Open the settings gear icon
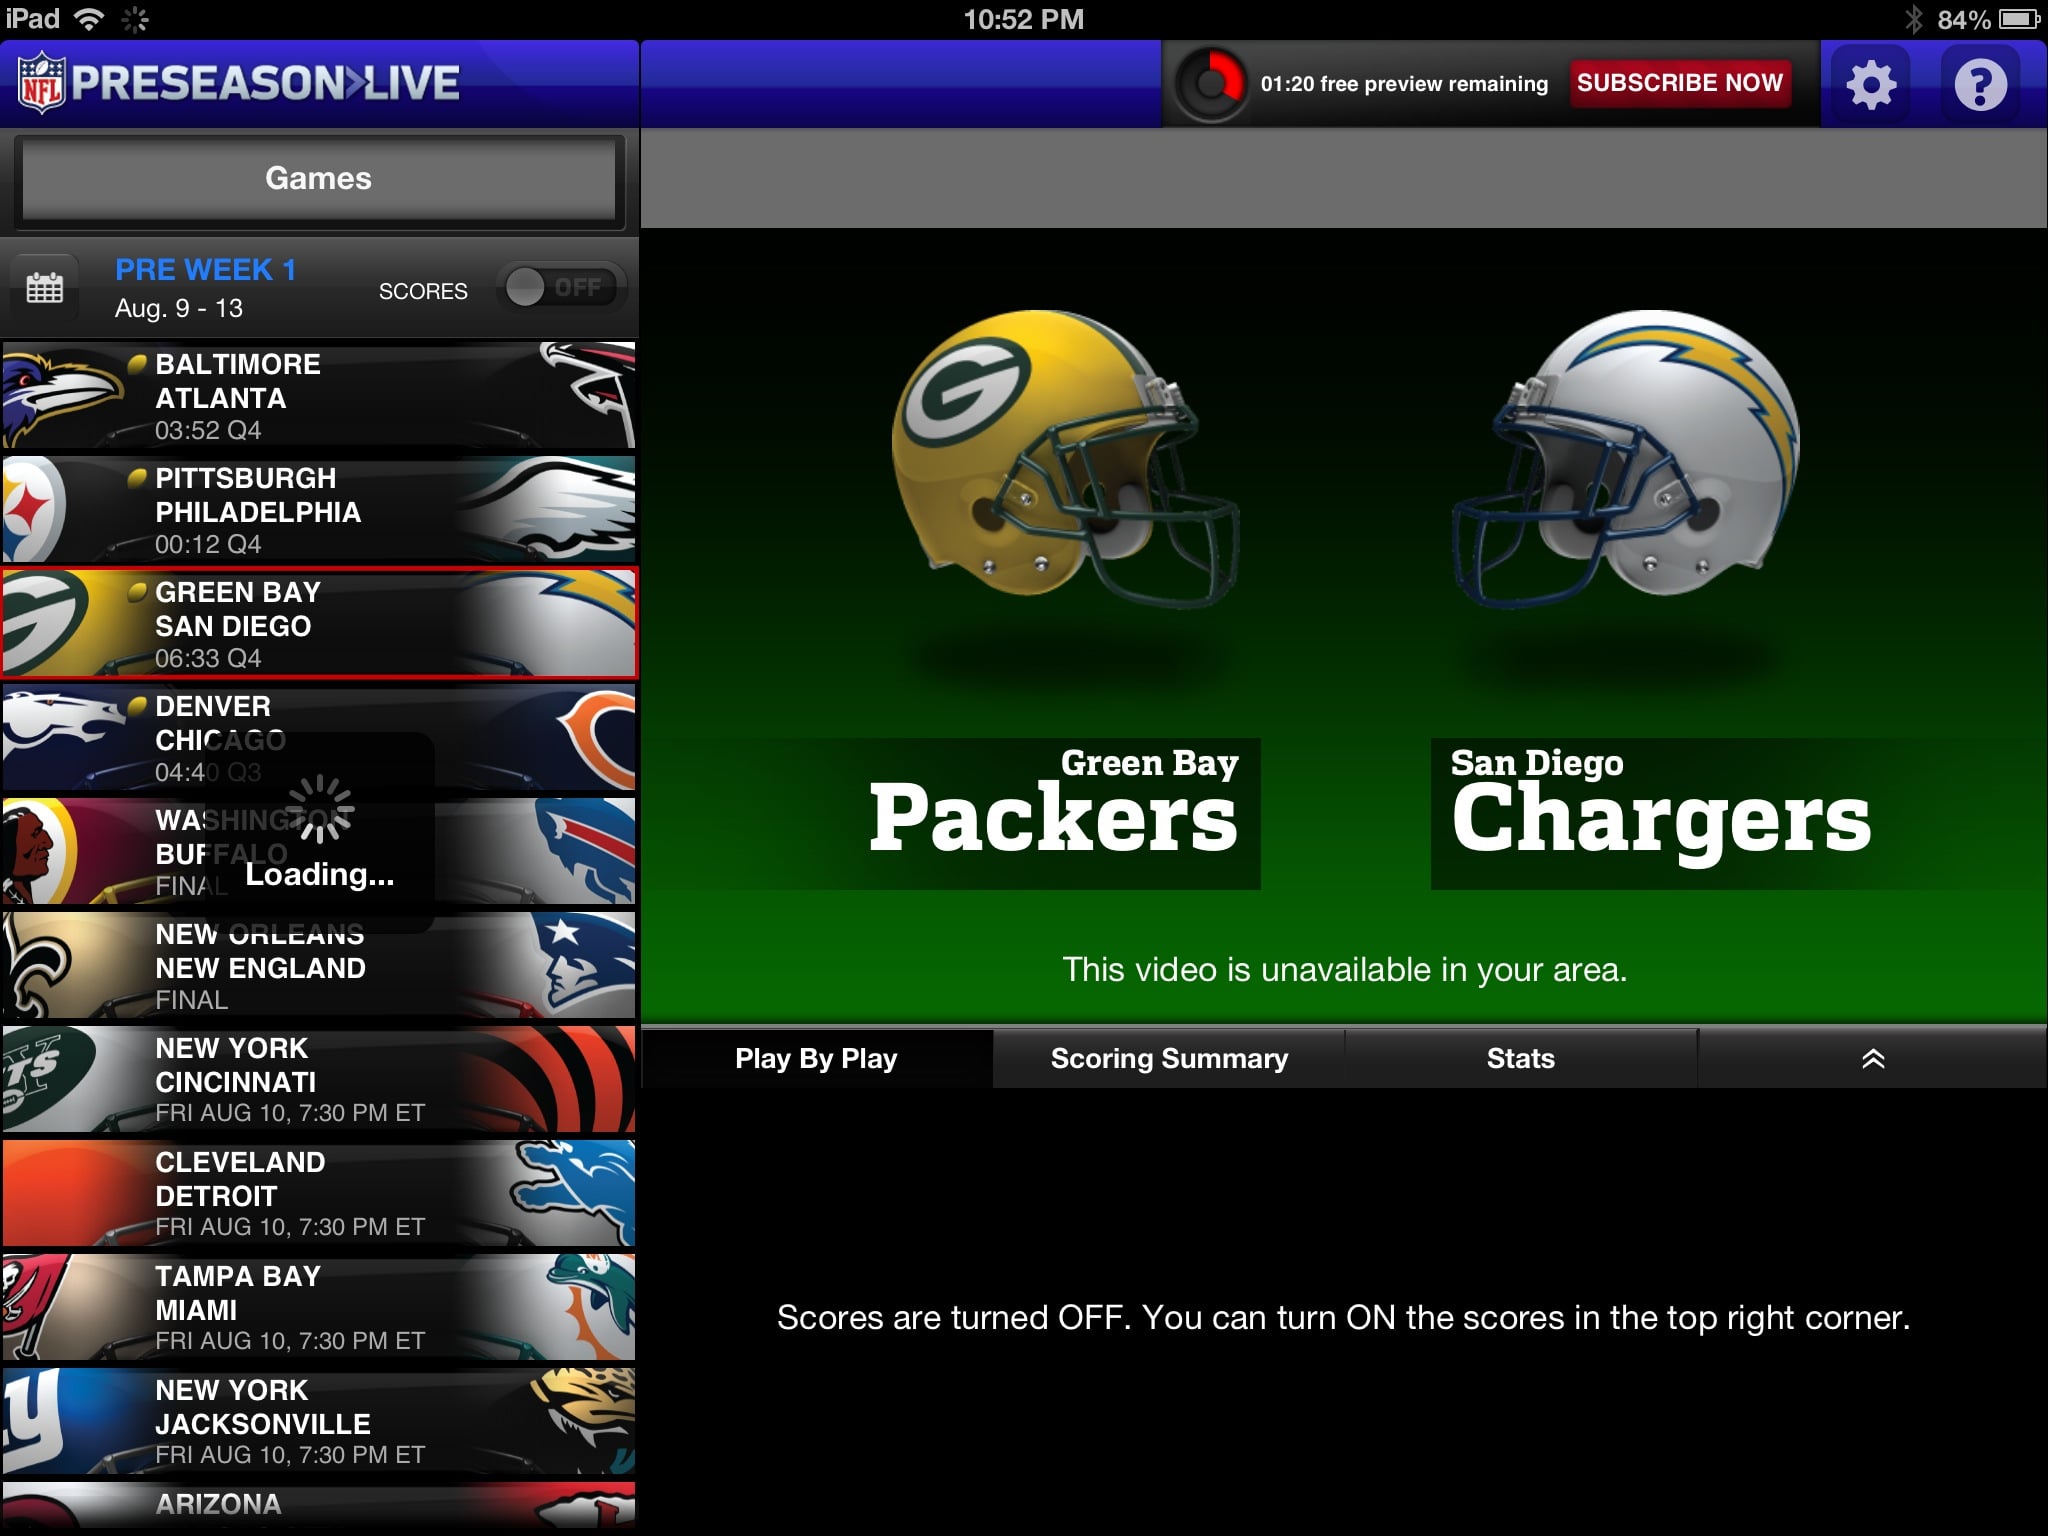 tap(1870, 84)
